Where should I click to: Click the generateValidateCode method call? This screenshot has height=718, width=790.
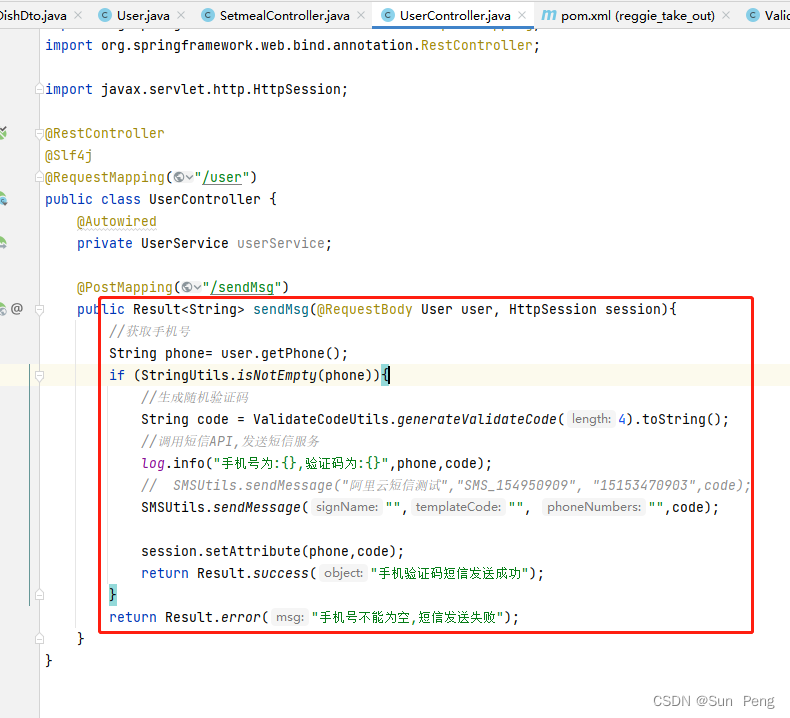477,419
